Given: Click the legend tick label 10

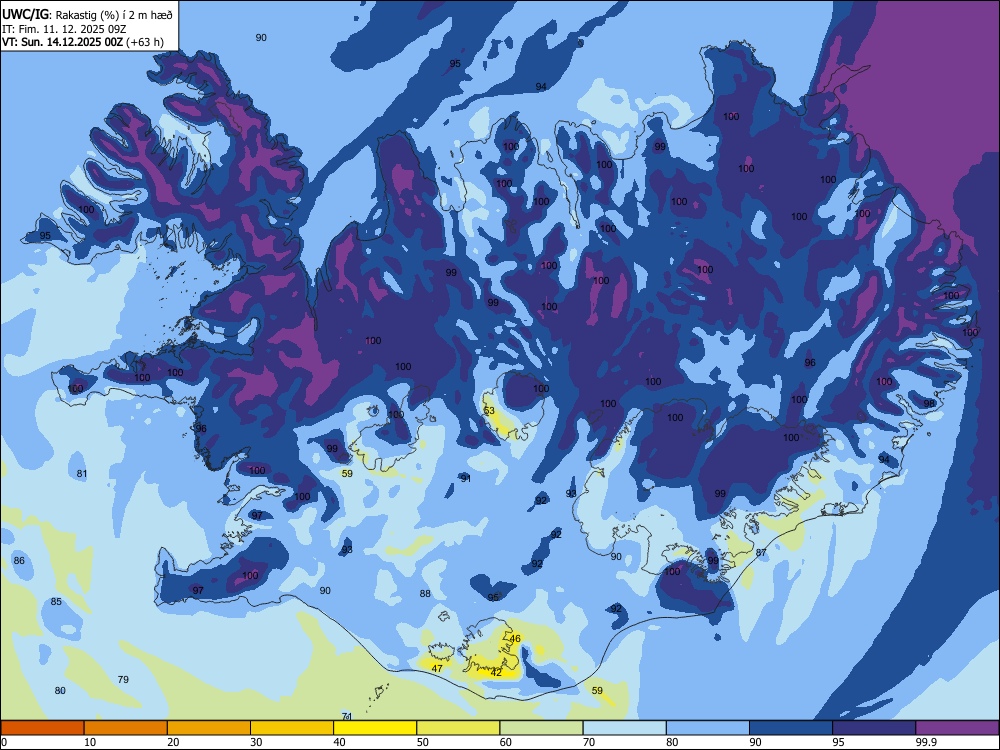Looking at the screenshot, I should [90, 742].
